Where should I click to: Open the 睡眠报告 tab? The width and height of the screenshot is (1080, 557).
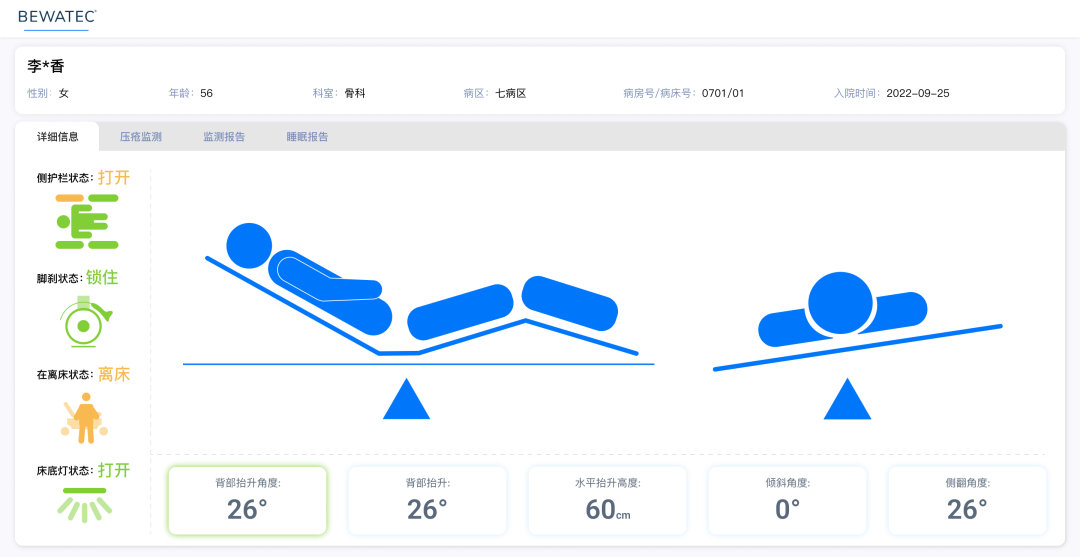click(307, 137)
